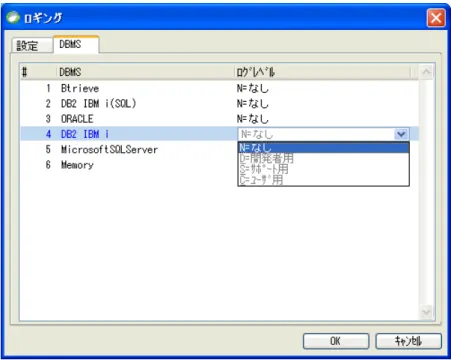Click the log level value for DB2 IBM i(SQL)
451x360 pixels.
253,104
